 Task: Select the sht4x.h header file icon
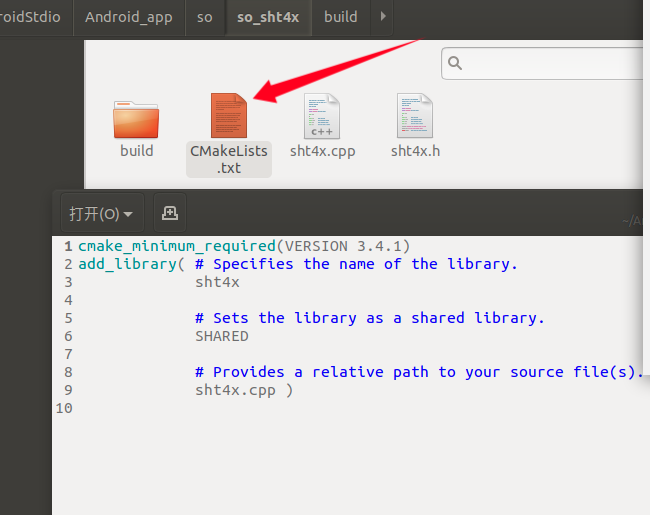(414, 116)
